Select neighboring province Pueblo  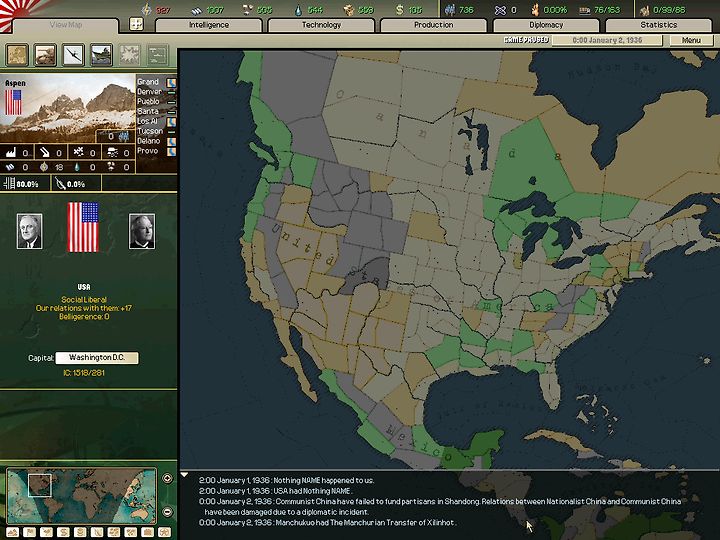pyautogui.click(x=156, y=101)
